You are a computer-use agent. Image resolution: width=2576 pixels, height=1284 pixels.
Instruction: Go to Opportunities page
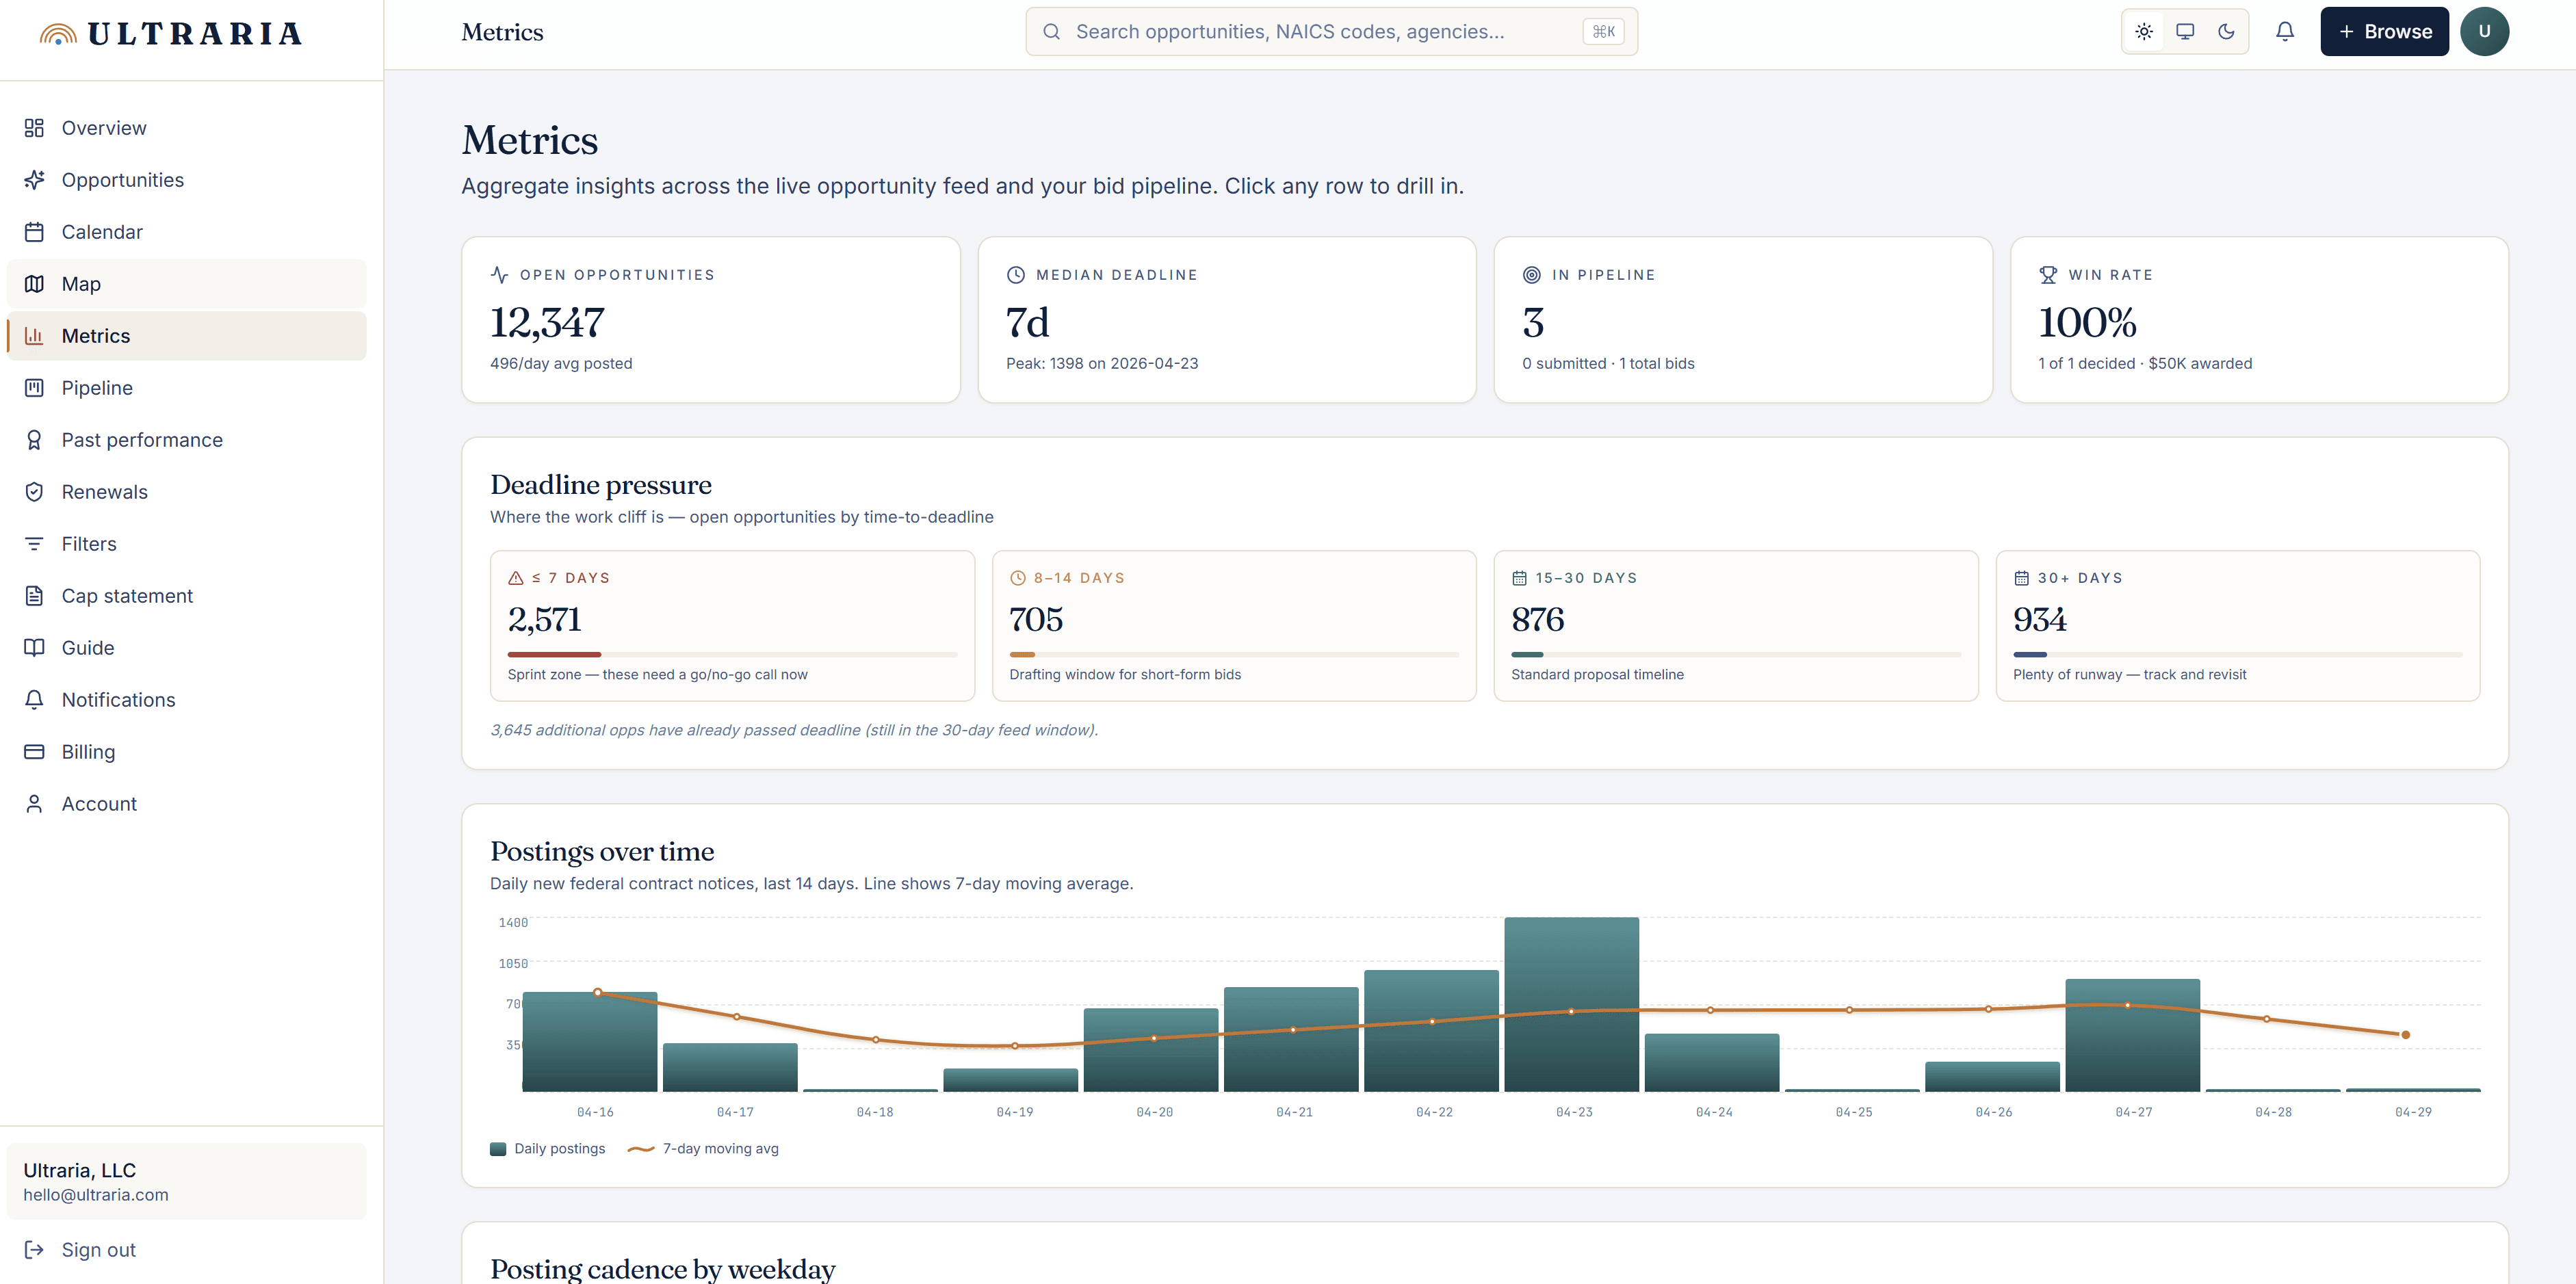tap(187, 180)
